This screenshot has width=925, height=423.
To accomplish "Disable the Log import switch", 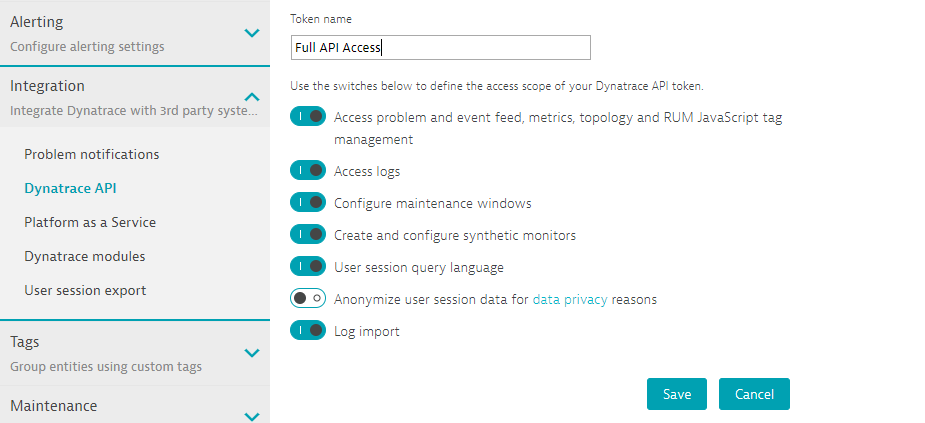I will pyautogui.click(x=308, y=331).
